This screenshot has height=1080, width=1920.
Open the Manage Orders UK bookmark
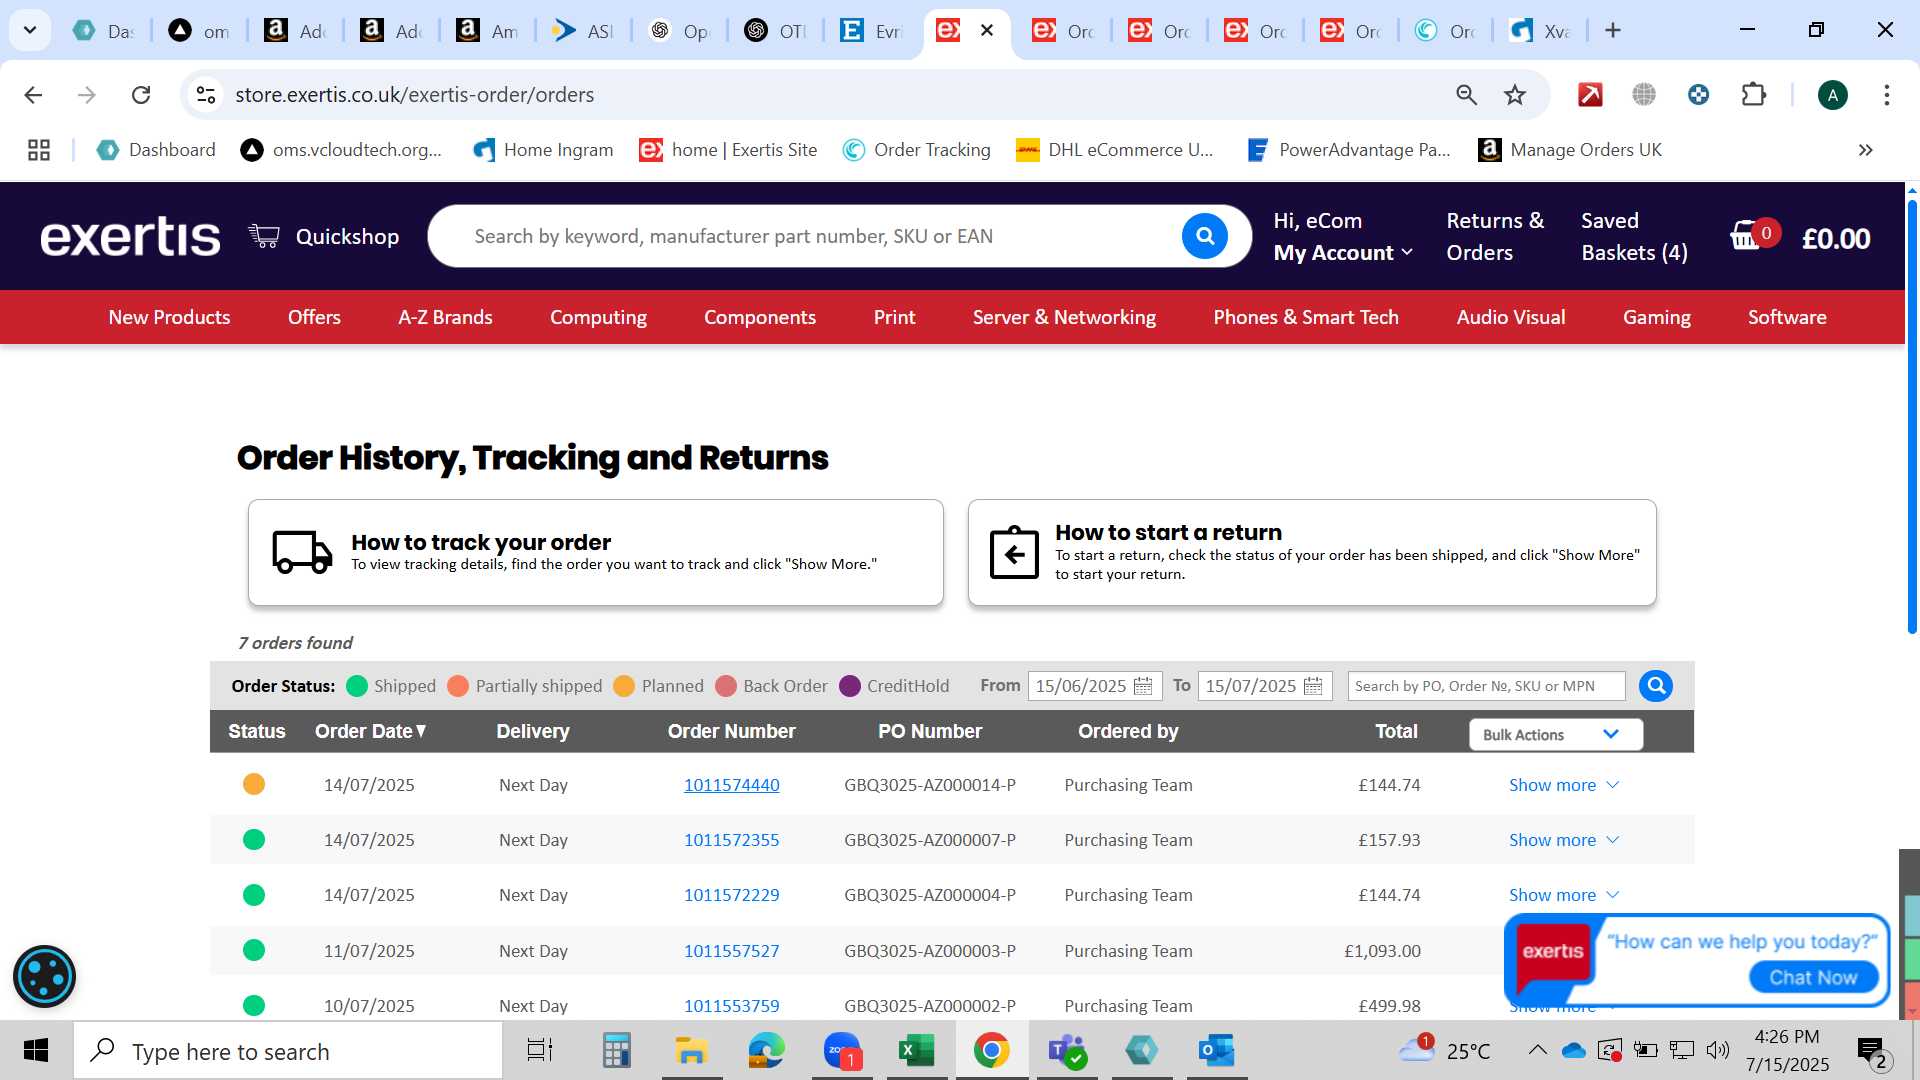tap(1569, 150)
